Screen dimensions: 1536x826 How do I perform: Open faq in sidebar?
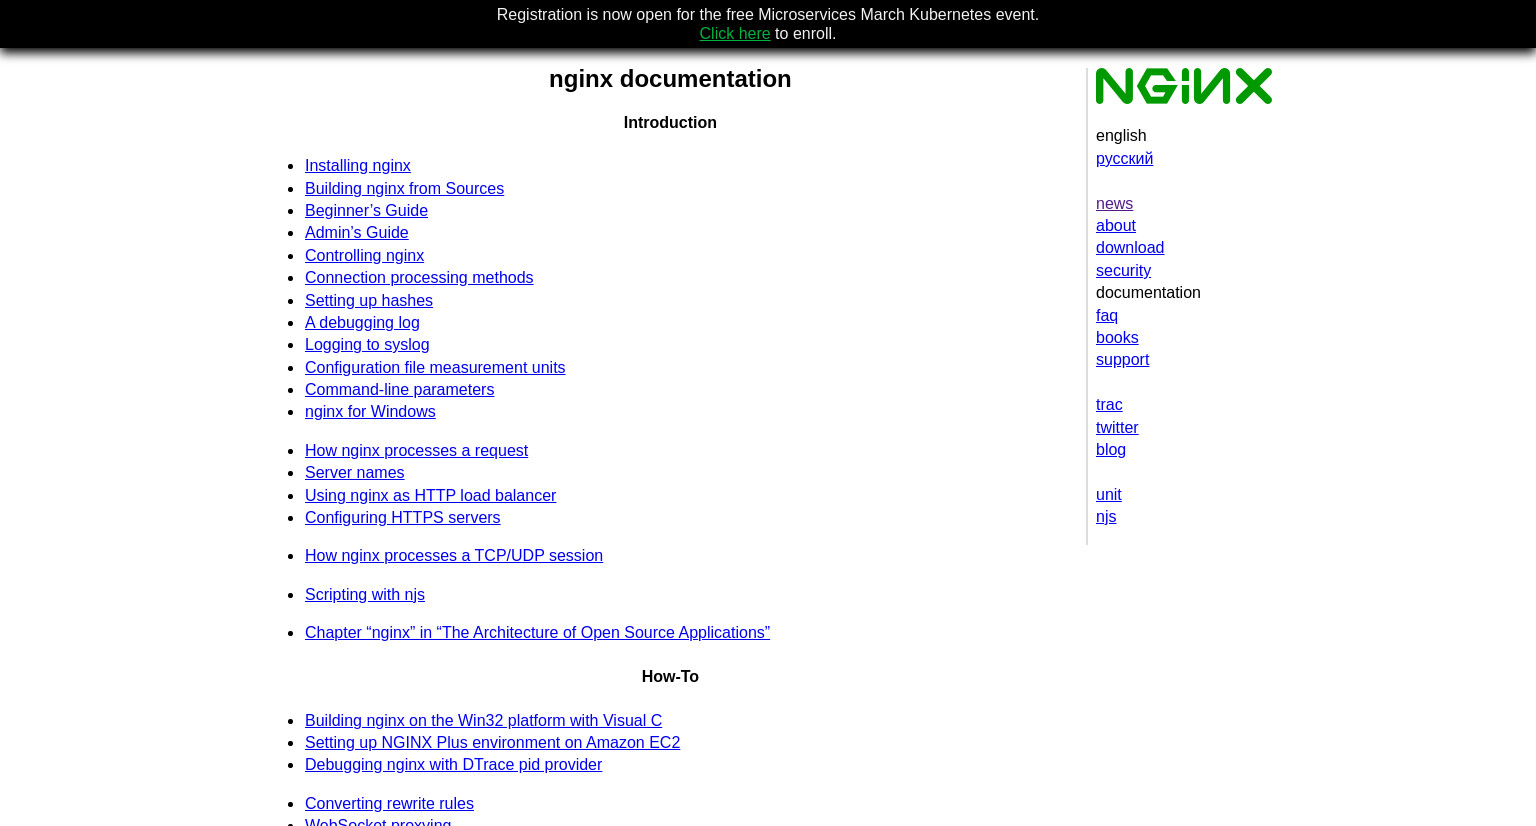(x=1107, y=316)
